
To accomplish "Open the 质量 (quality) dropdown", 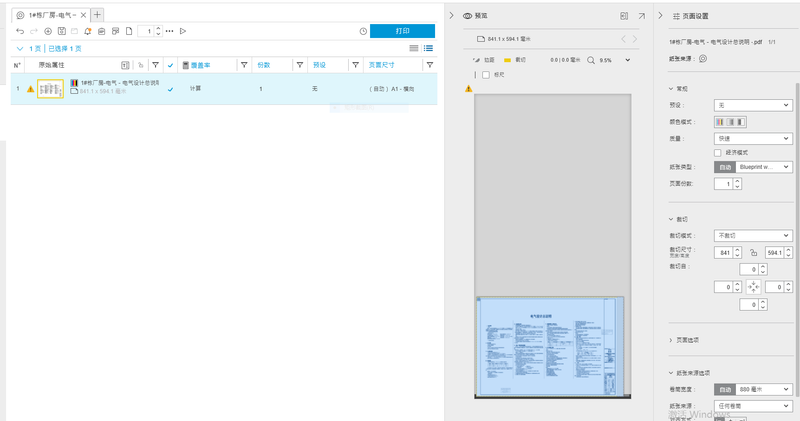I will pyautogui.click(x=753, y=139).
